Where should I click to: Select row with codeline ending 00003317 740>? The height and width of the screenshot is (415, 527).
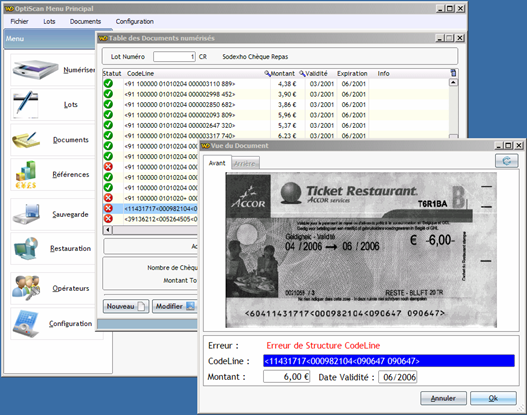[276, 136]
